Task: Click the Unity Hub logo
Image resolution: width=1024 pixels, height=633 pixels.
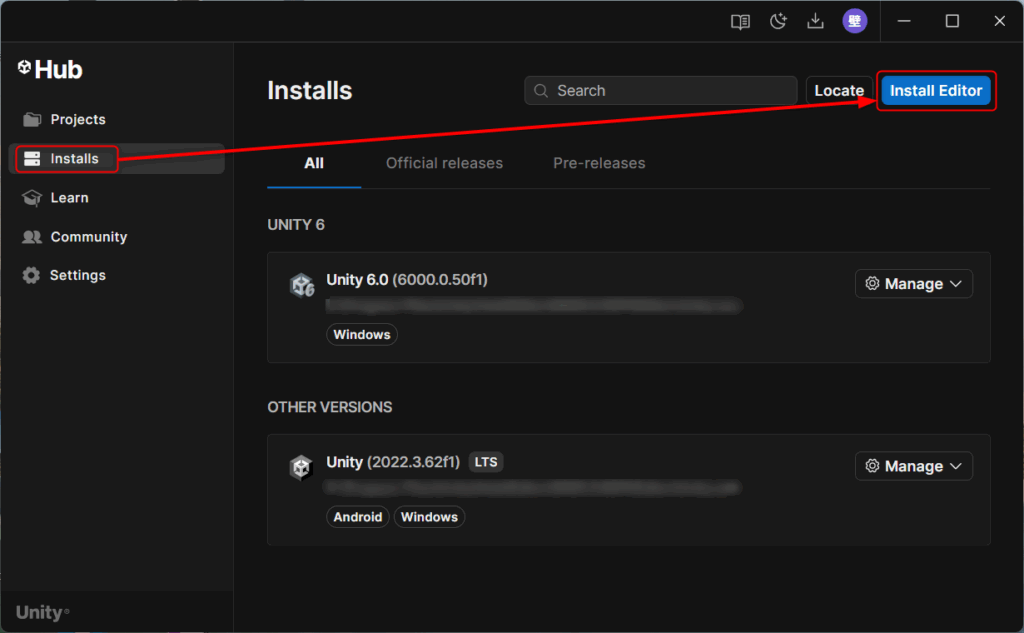Action: click(50, 69)
